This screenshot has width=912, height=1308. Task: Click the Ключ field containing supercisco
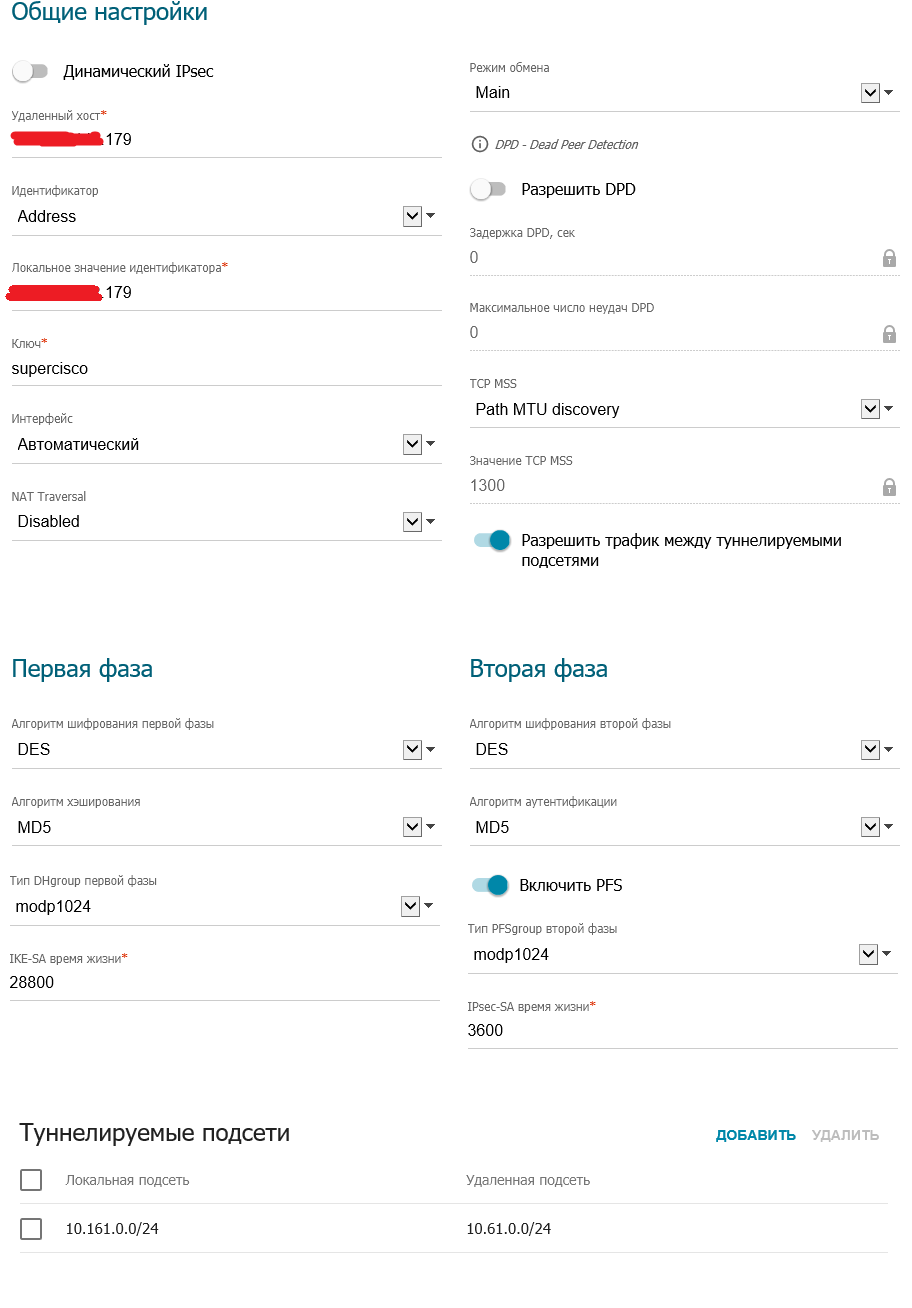click(x=227, y=369)
